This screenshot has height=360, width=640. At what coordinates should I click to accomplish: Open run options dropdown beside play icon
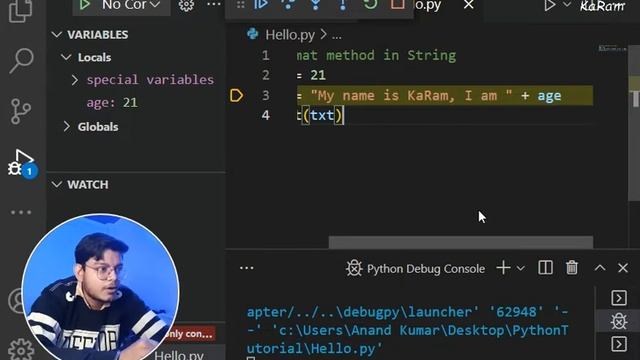[567, 5]
